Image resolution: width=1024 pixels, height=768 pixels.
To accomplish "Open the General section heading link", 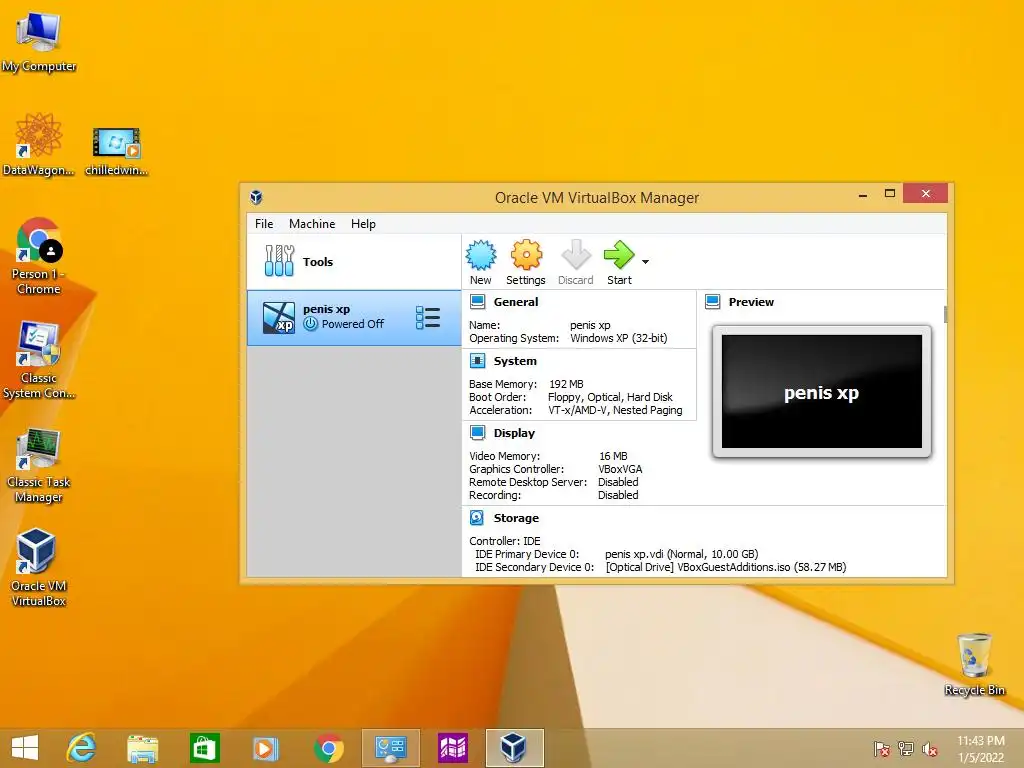I will tap(516, 302).
